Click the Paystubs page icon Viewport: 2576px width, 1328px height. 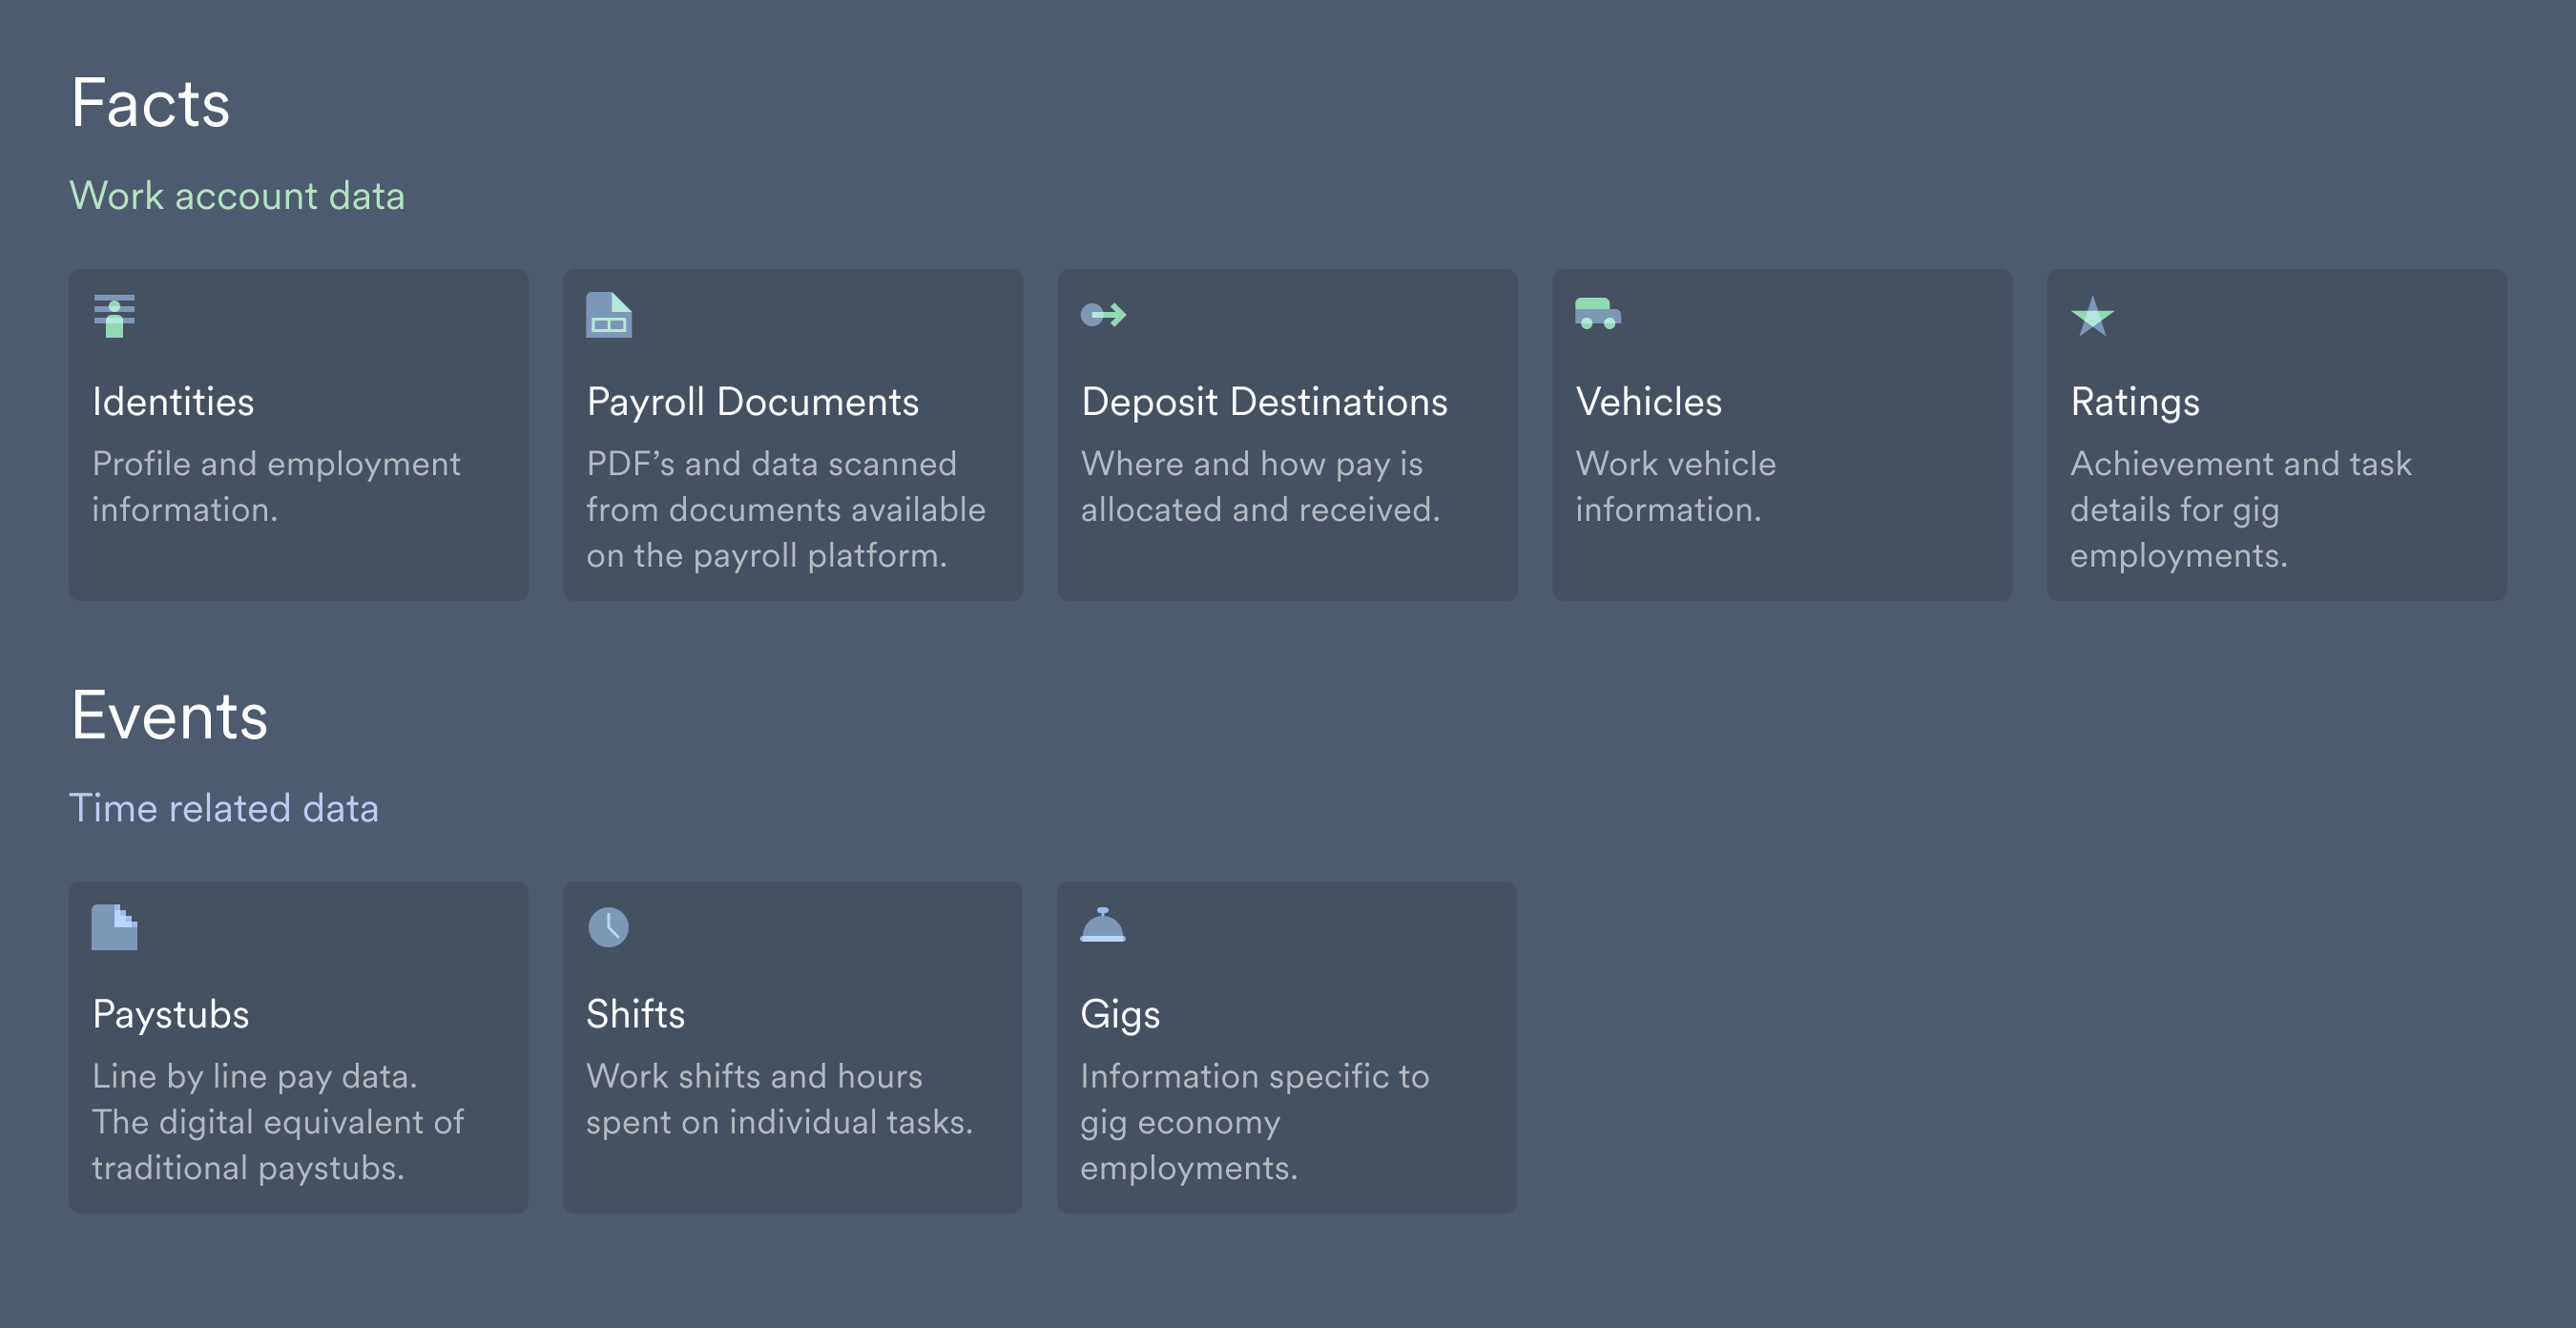tap(114, 927)
